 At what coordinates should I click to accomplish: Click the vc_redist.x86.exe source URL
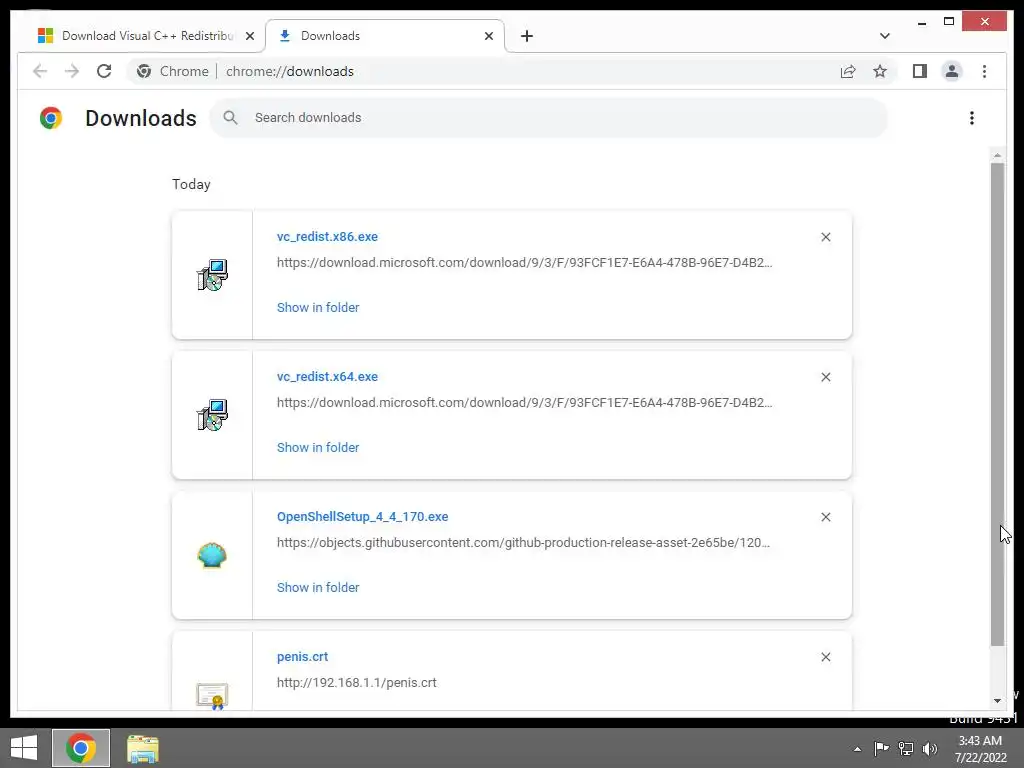pos(524,263)
